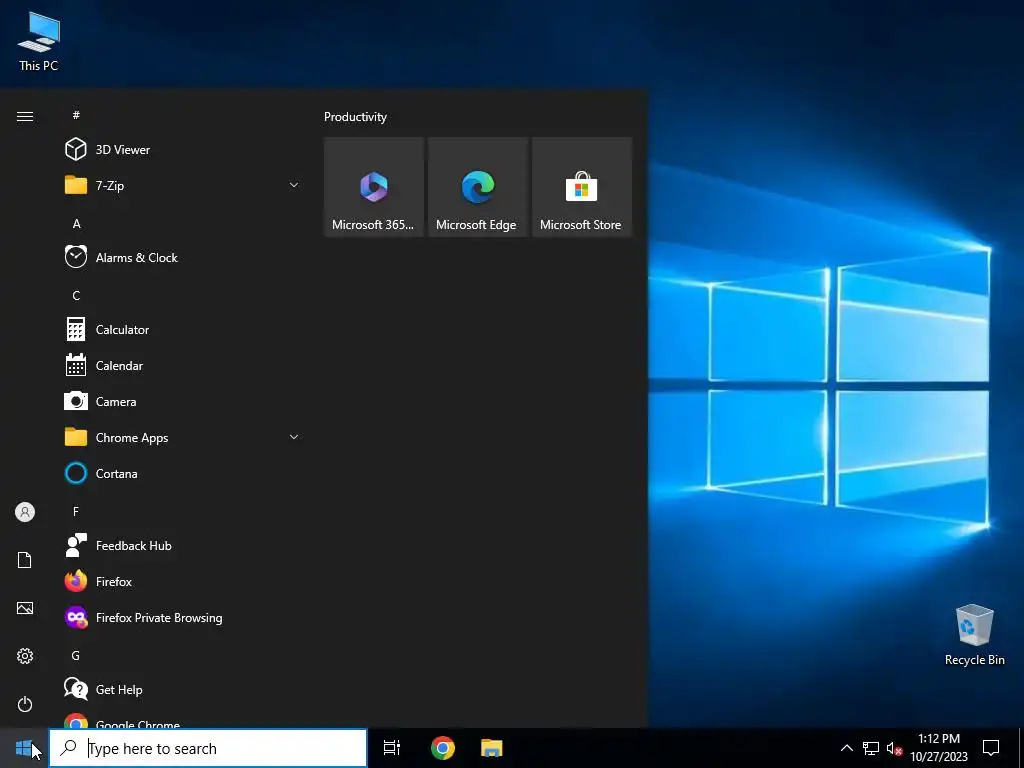Open File Explorer from the taskbar
The height and width of the screenshot is (768, 1024).
coord(492,748)
